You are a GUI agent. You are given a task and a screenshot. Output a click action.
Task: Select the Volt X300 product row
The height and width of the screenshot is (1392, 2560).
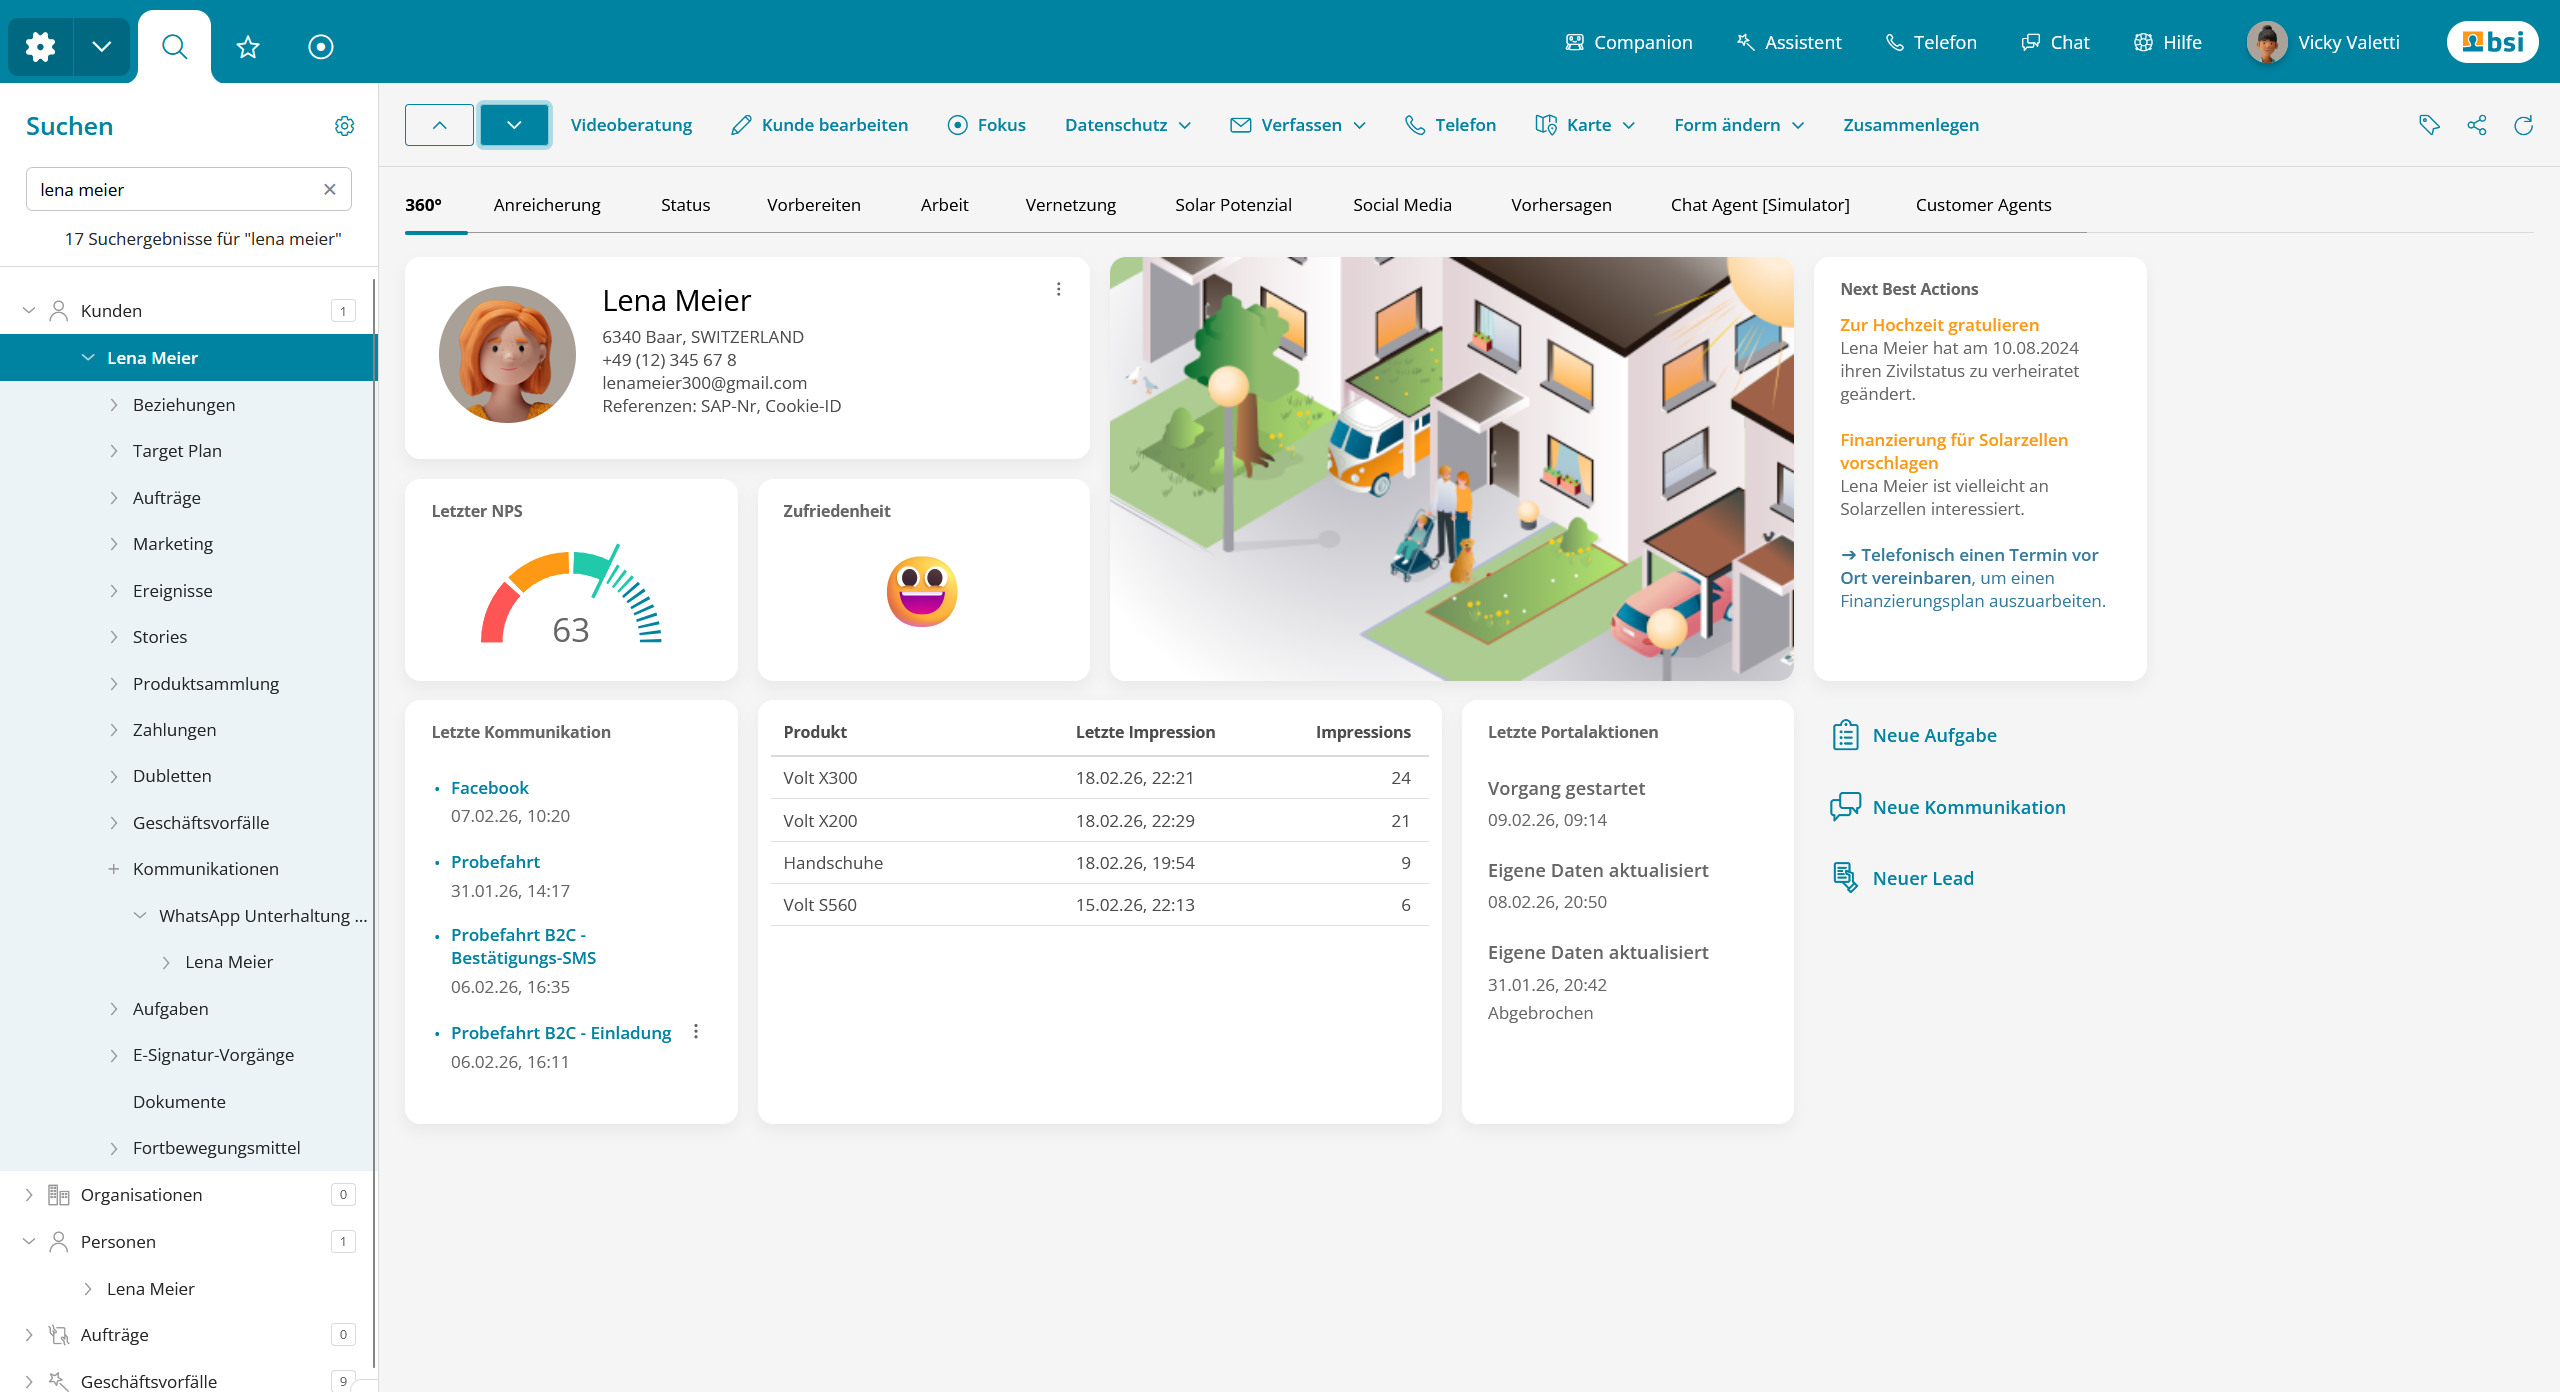(1099, 778)
